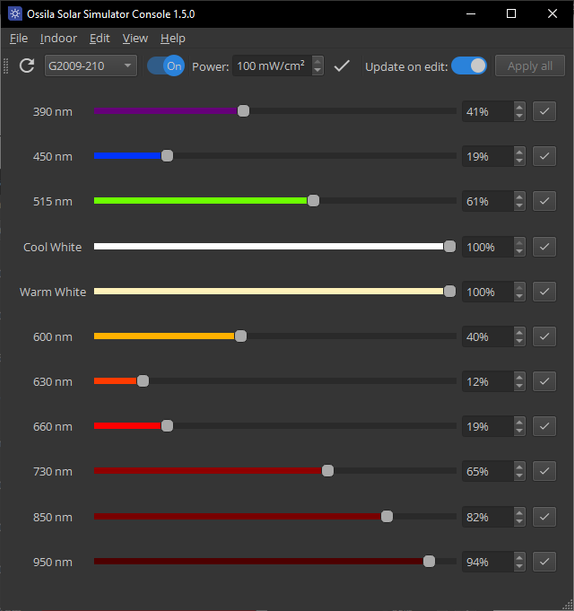Apply the 950 nm value checkmark
Viewport: 574px width, 611px height.
(x=544, y=562)
